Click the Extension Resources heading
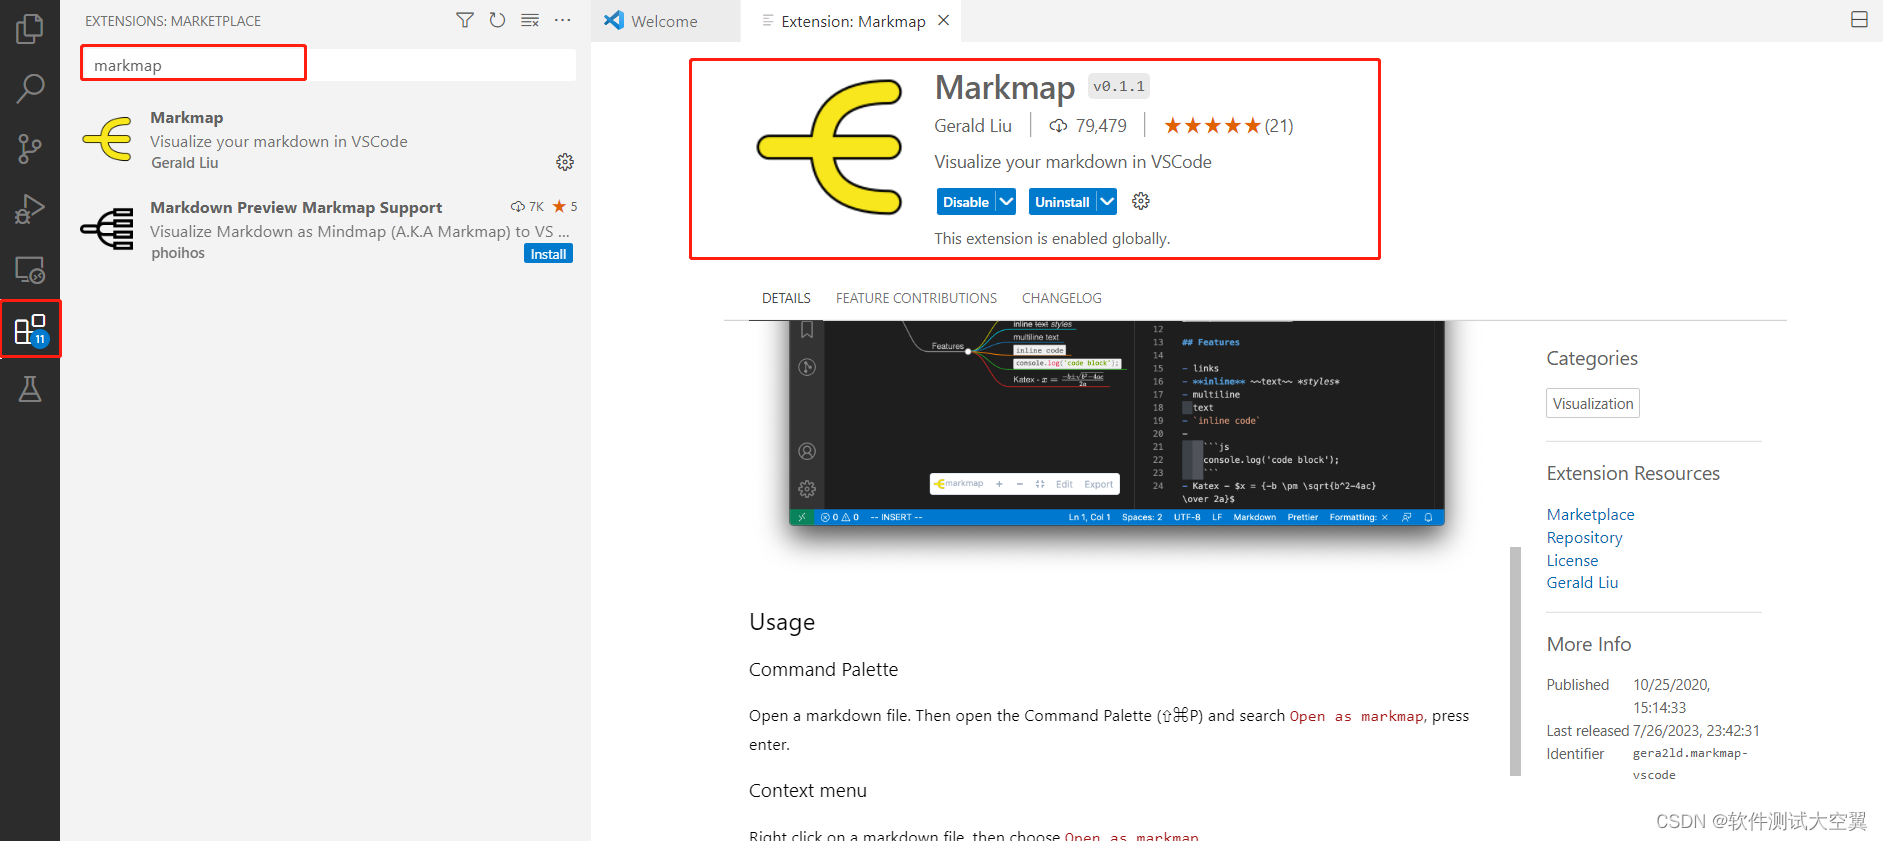The image size is (1883, 841). (x=1633, y=473)
